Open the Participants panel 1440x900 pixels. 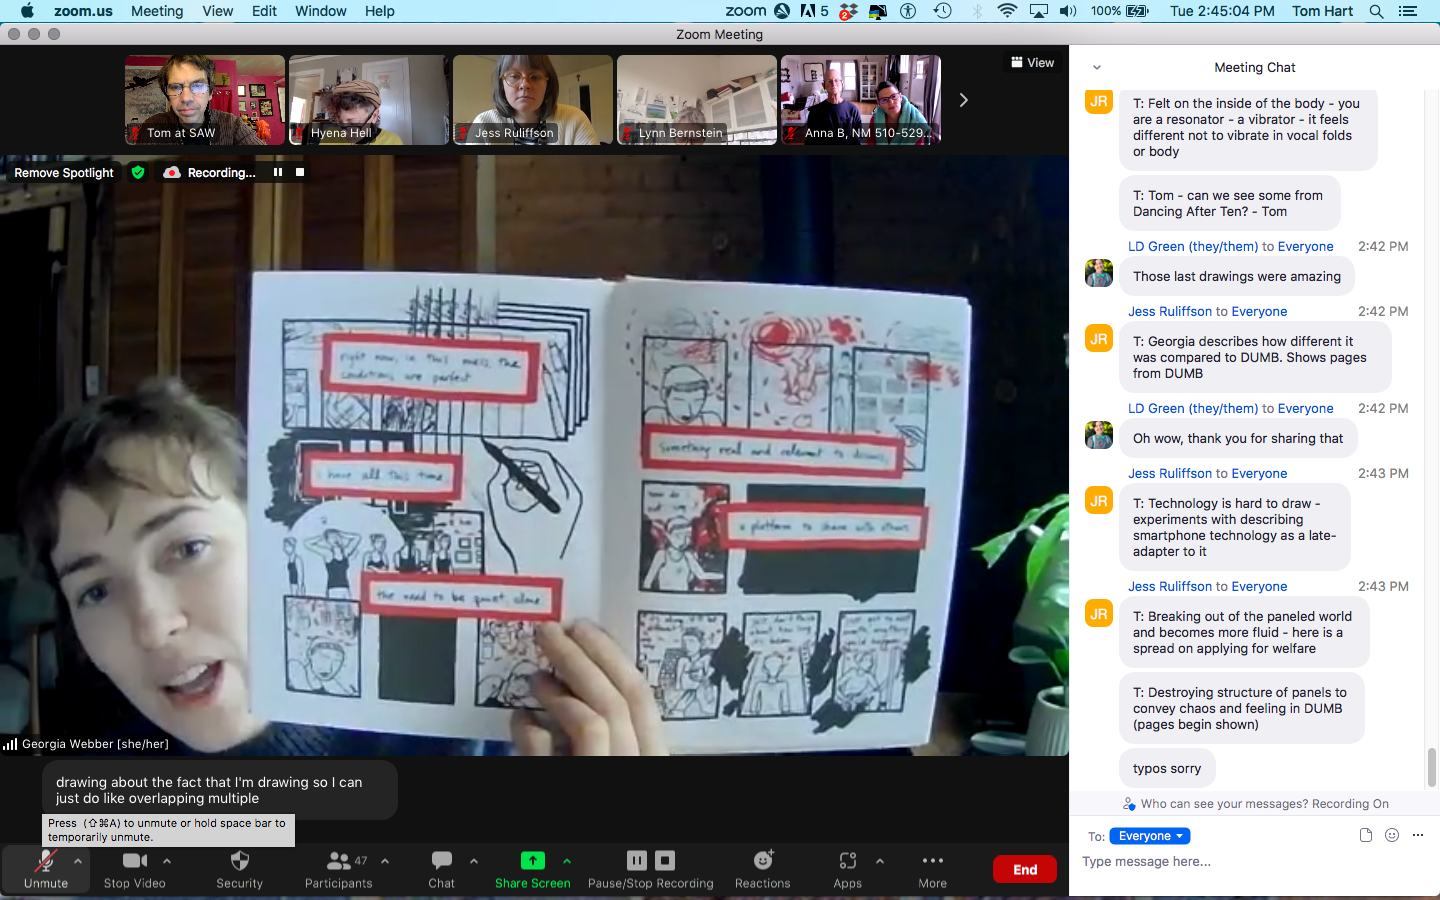tap(339, 868)
